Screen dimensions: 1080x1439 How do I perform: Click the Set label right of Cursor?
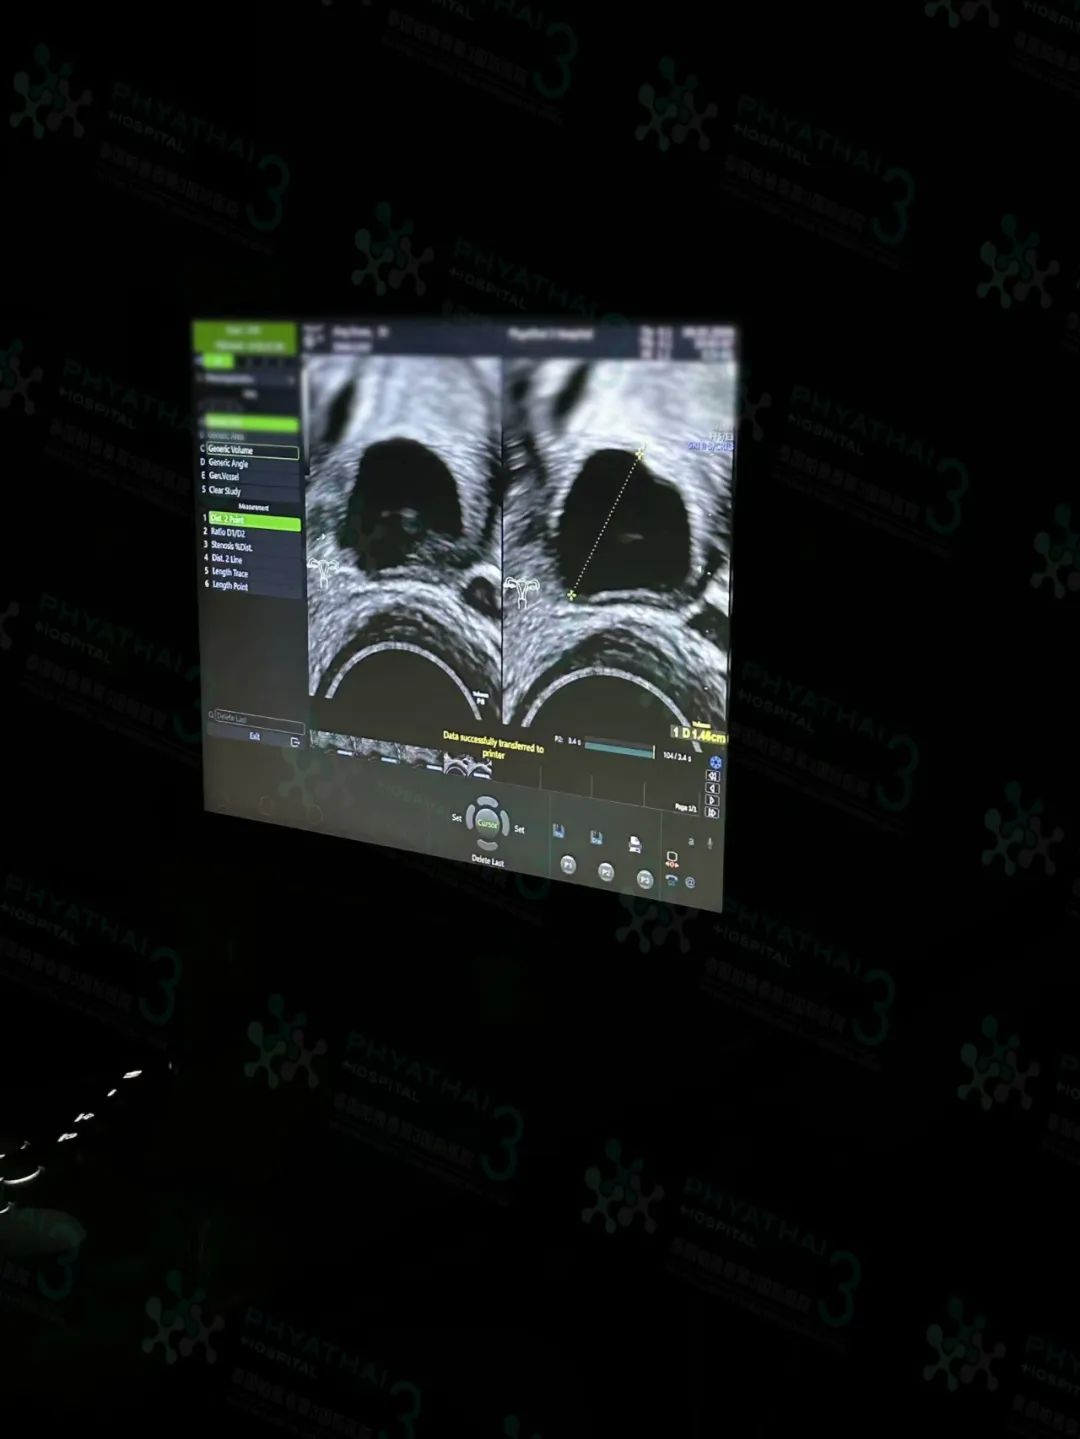point(519,829)
